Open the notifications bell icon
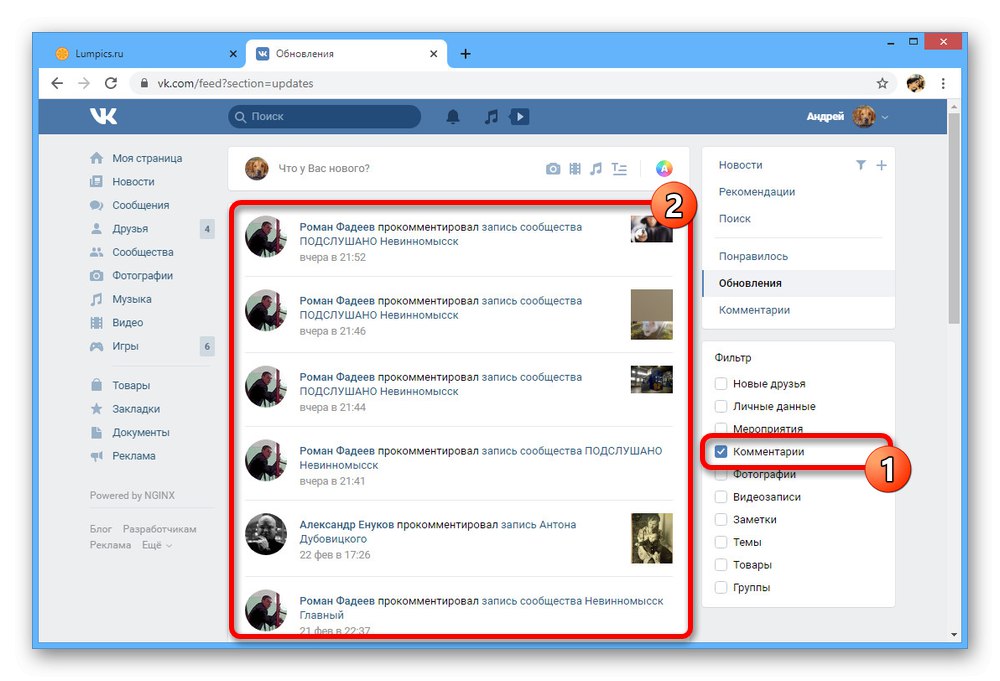Viewport: 1000px width, 681px height. pyautogui.click(x=453, y=117)
